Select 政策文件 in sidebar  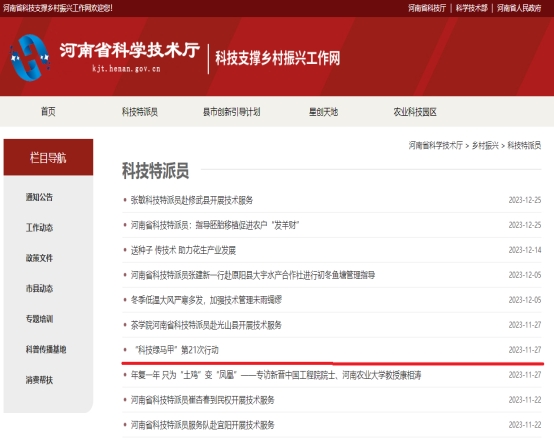pyautogui.click(x=39, y=258)
